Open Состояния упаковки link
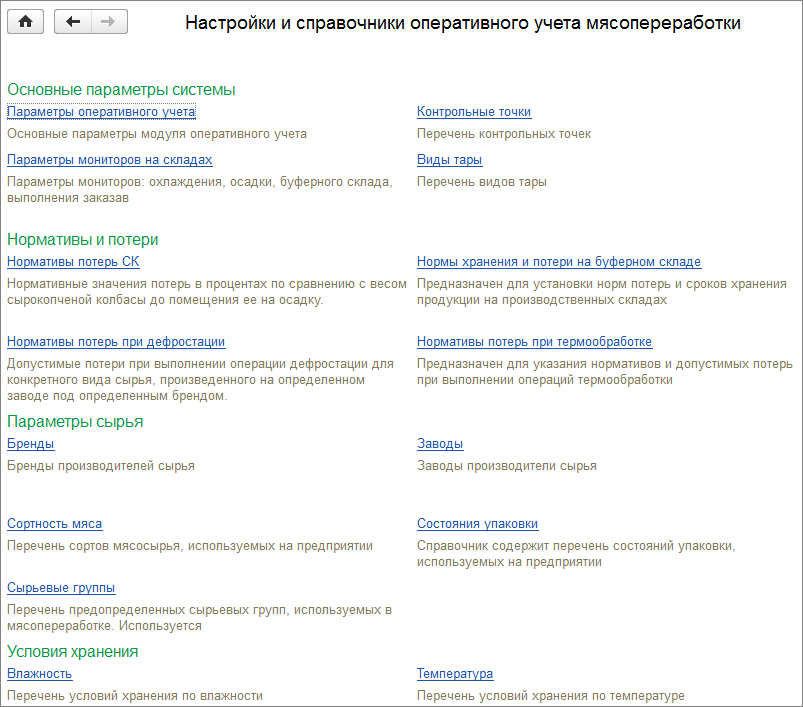 (x=477, y=524)
